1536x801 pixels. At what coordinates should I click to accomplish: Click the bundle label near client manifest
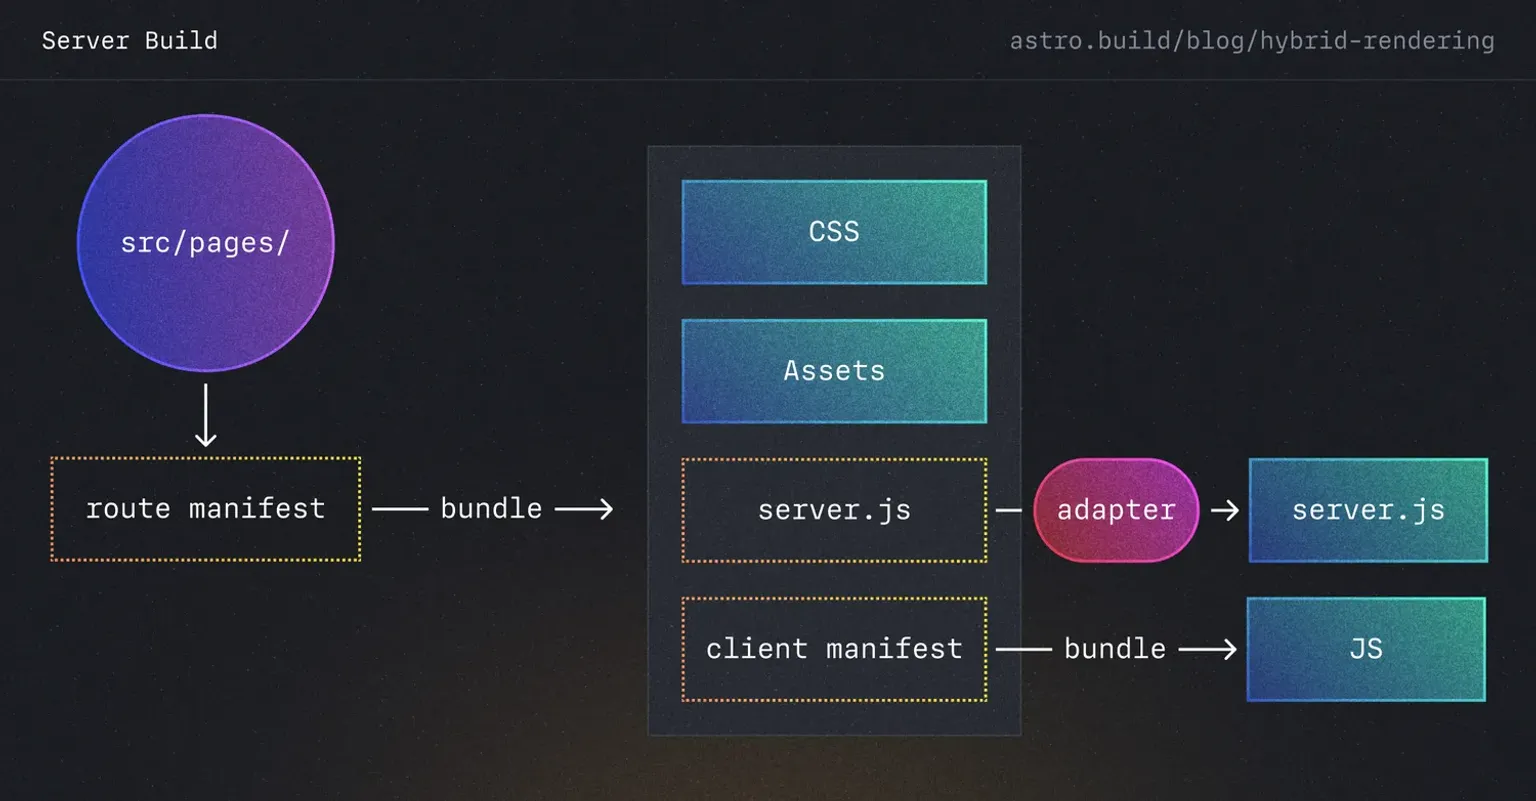coord(1114,648)
